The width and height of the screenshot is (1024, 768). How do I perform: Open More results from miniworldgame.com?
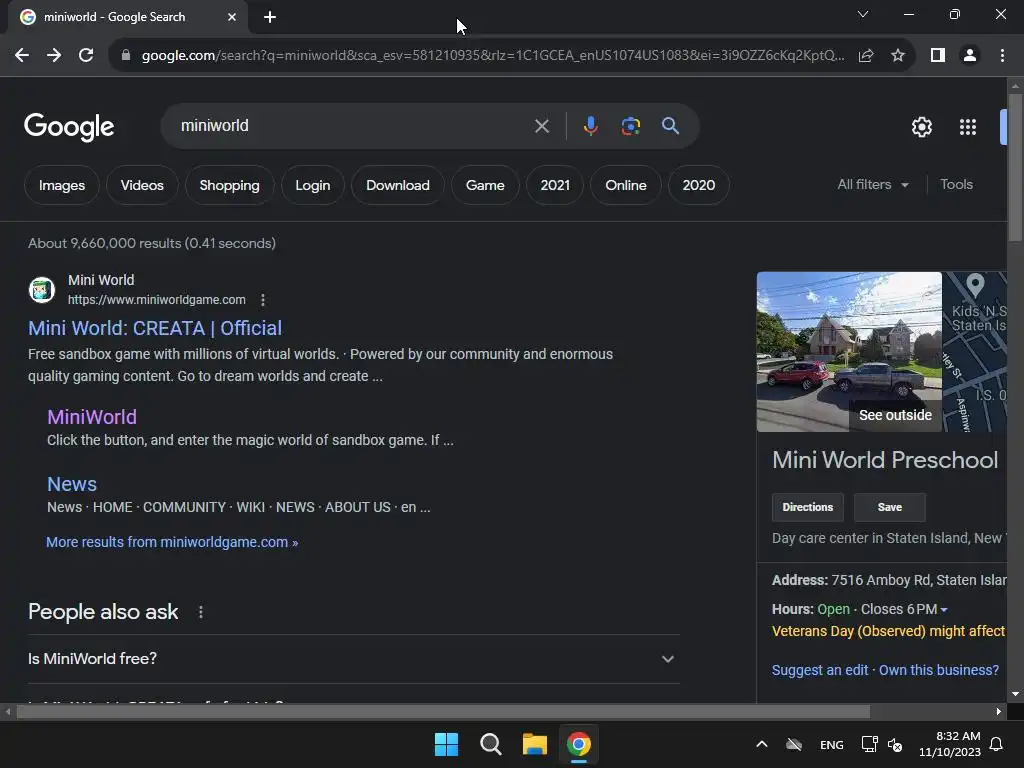tap(172, 542)
